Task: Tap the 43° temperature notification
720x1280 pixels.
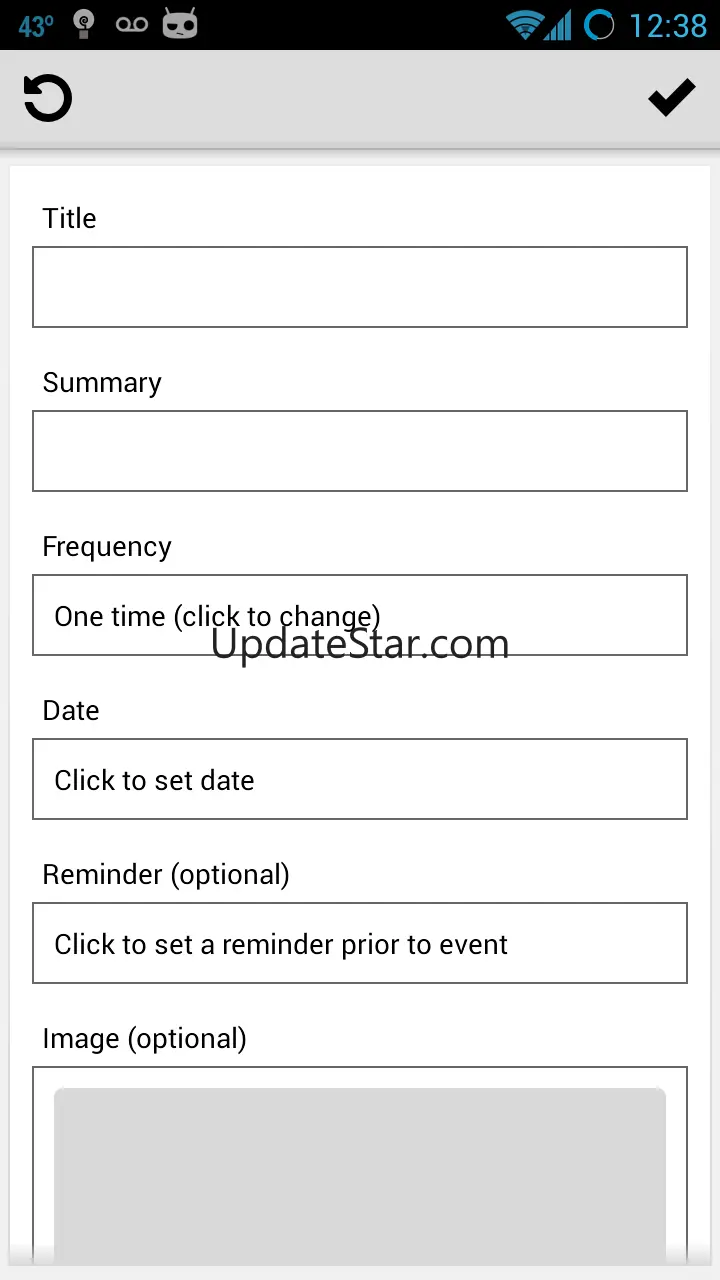Action: pos(36,25)
